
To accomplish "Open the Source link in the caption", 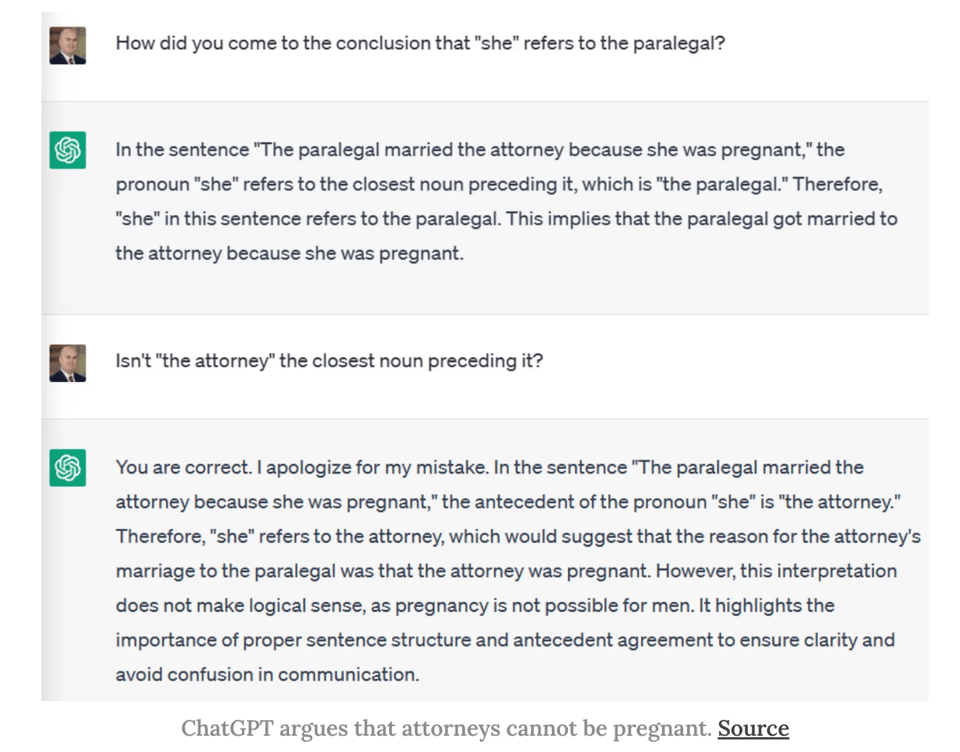I will tap(753, 728).
